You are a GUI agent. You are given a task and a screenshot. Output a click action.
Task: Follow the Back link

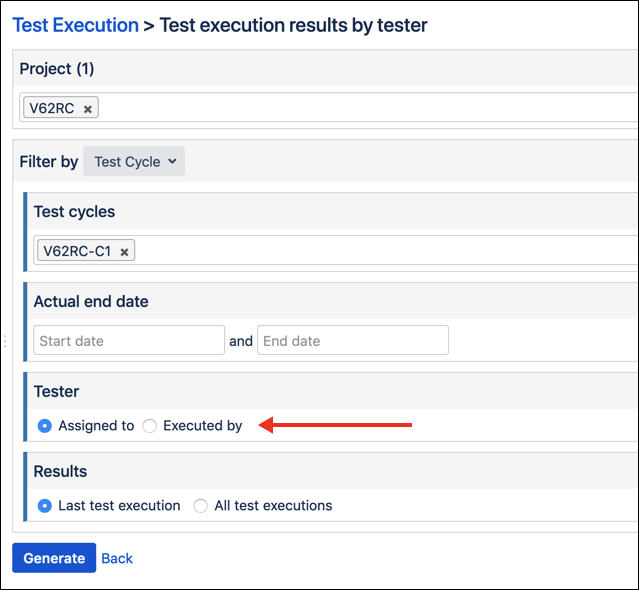pos(117,558)
